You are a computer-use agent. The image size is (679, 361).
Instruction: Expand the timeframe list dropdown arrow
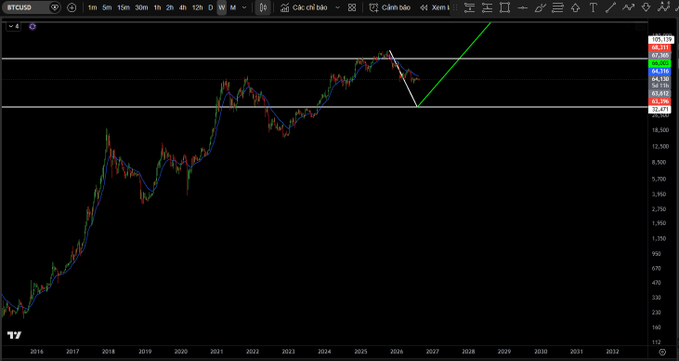coord(244,7)
